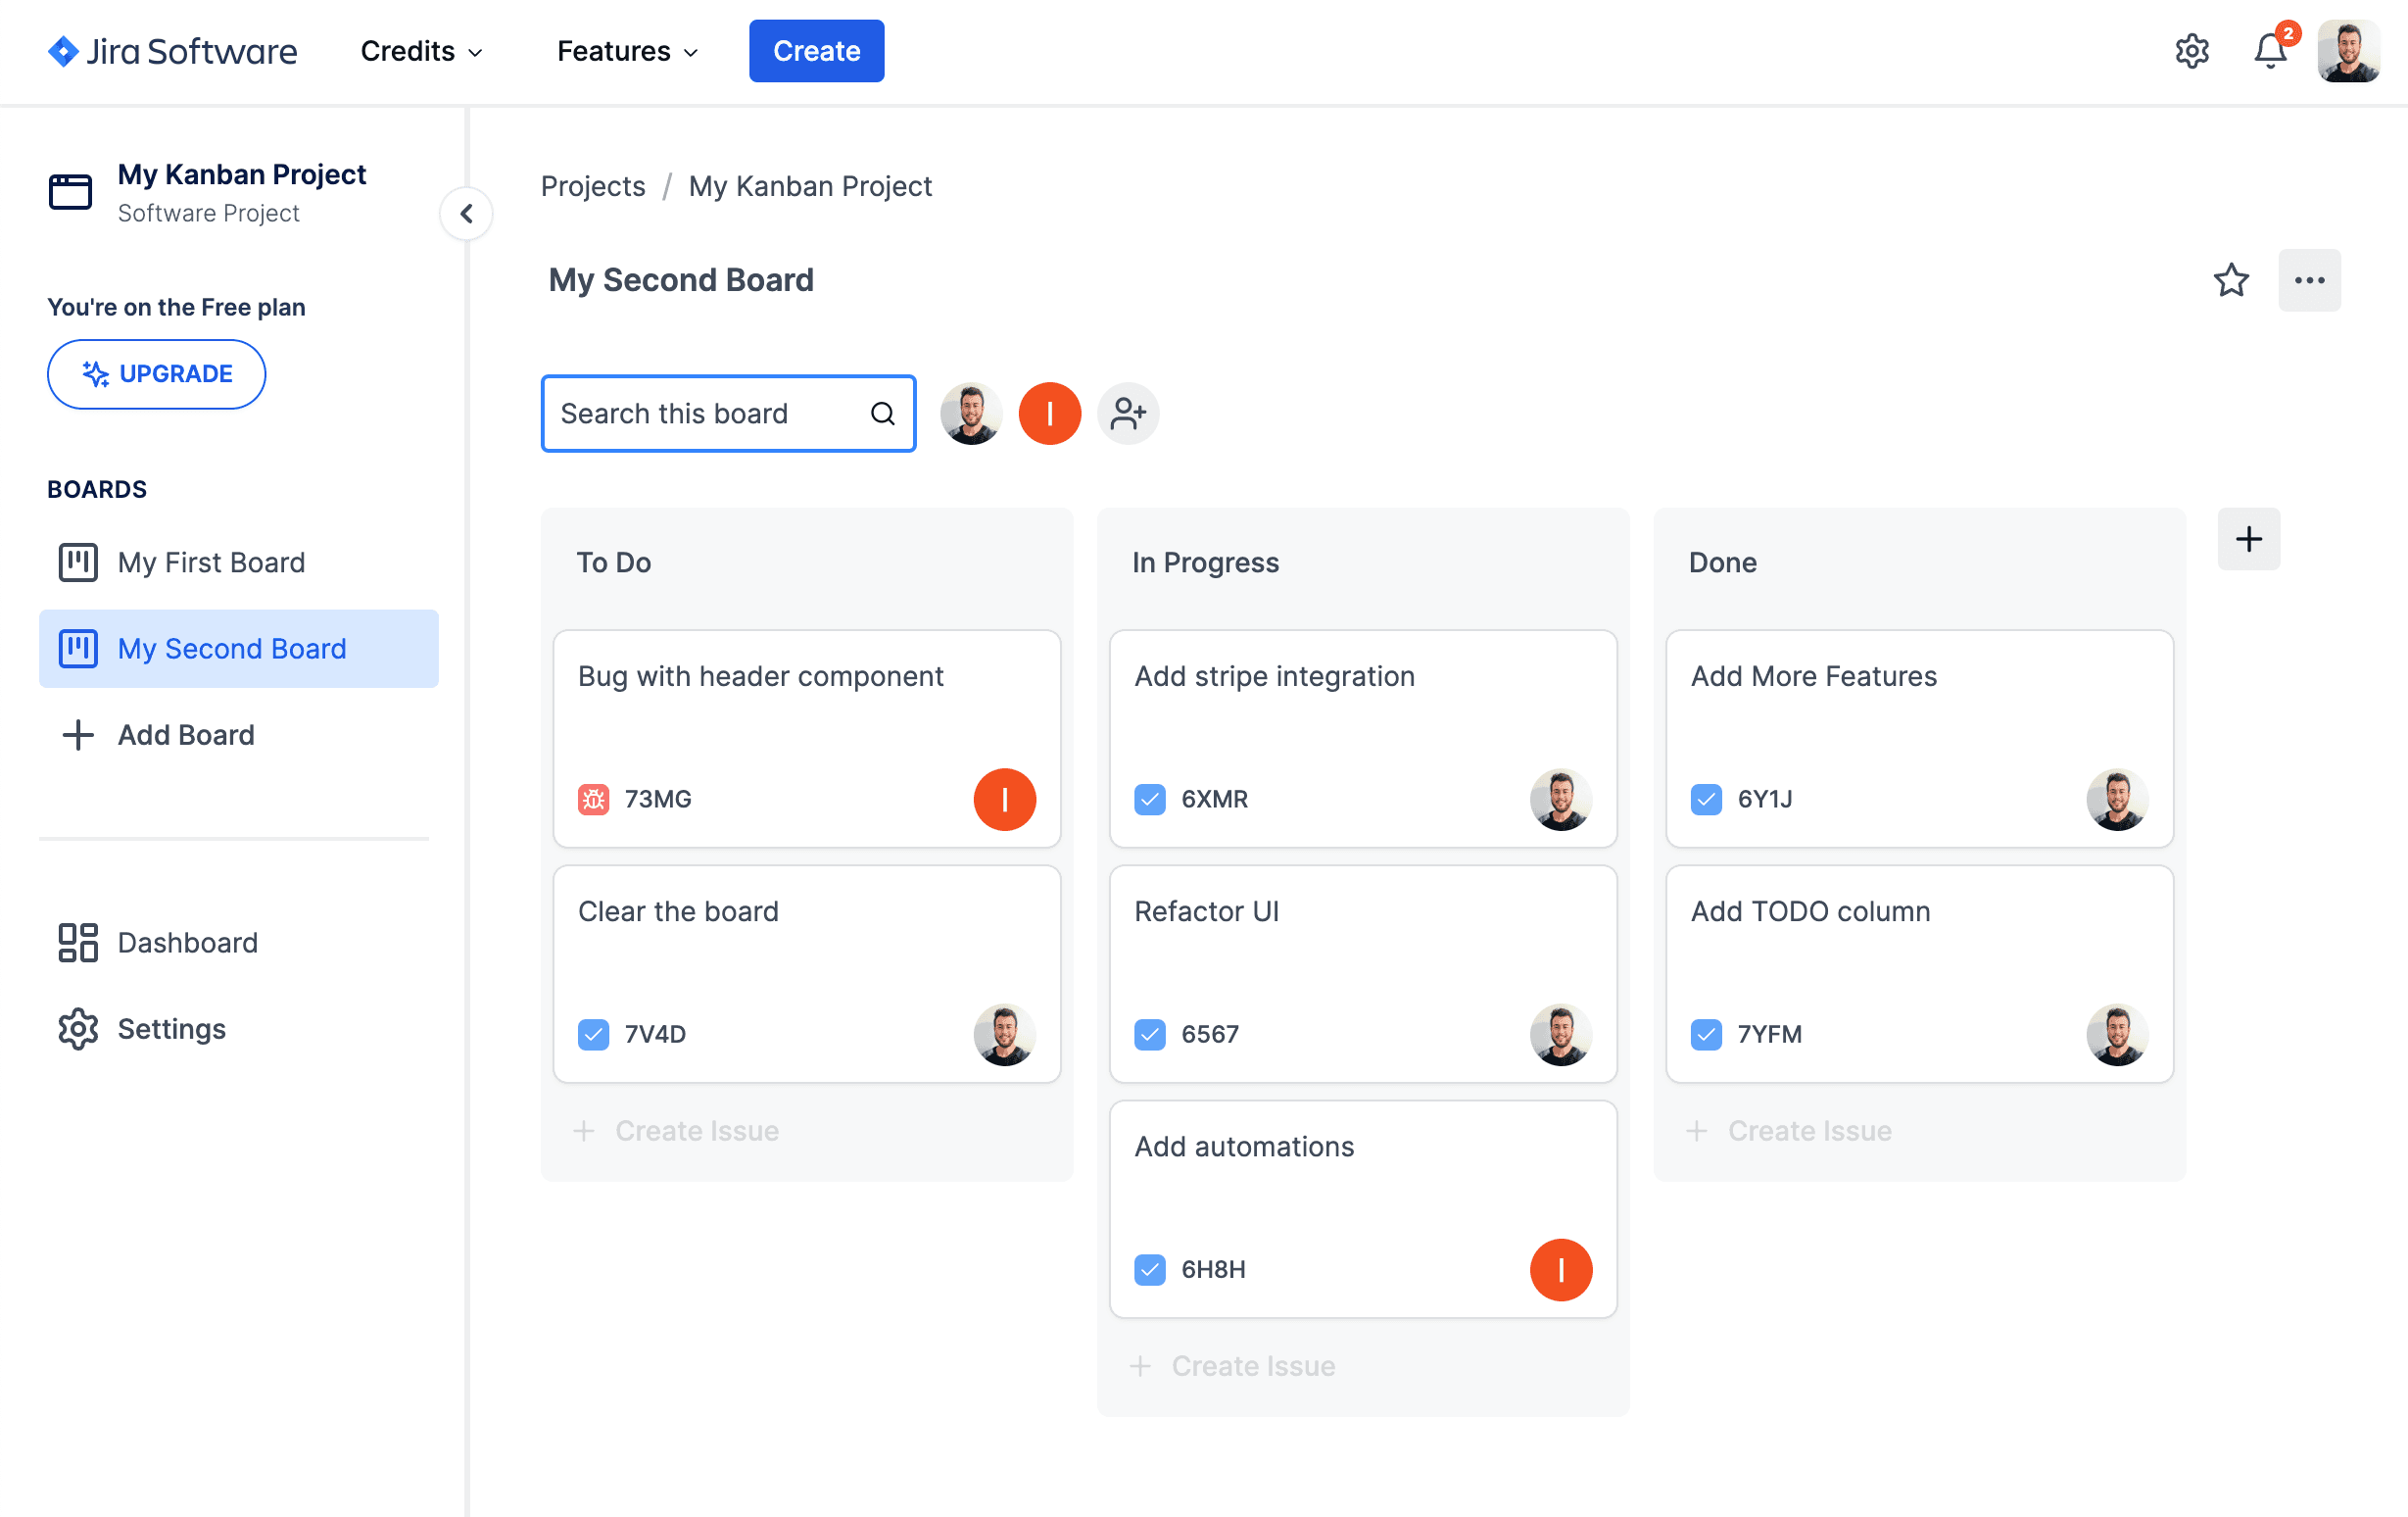Click the My Second Board board icon
Screen dimensions: 2408x1517
point(76,649)
